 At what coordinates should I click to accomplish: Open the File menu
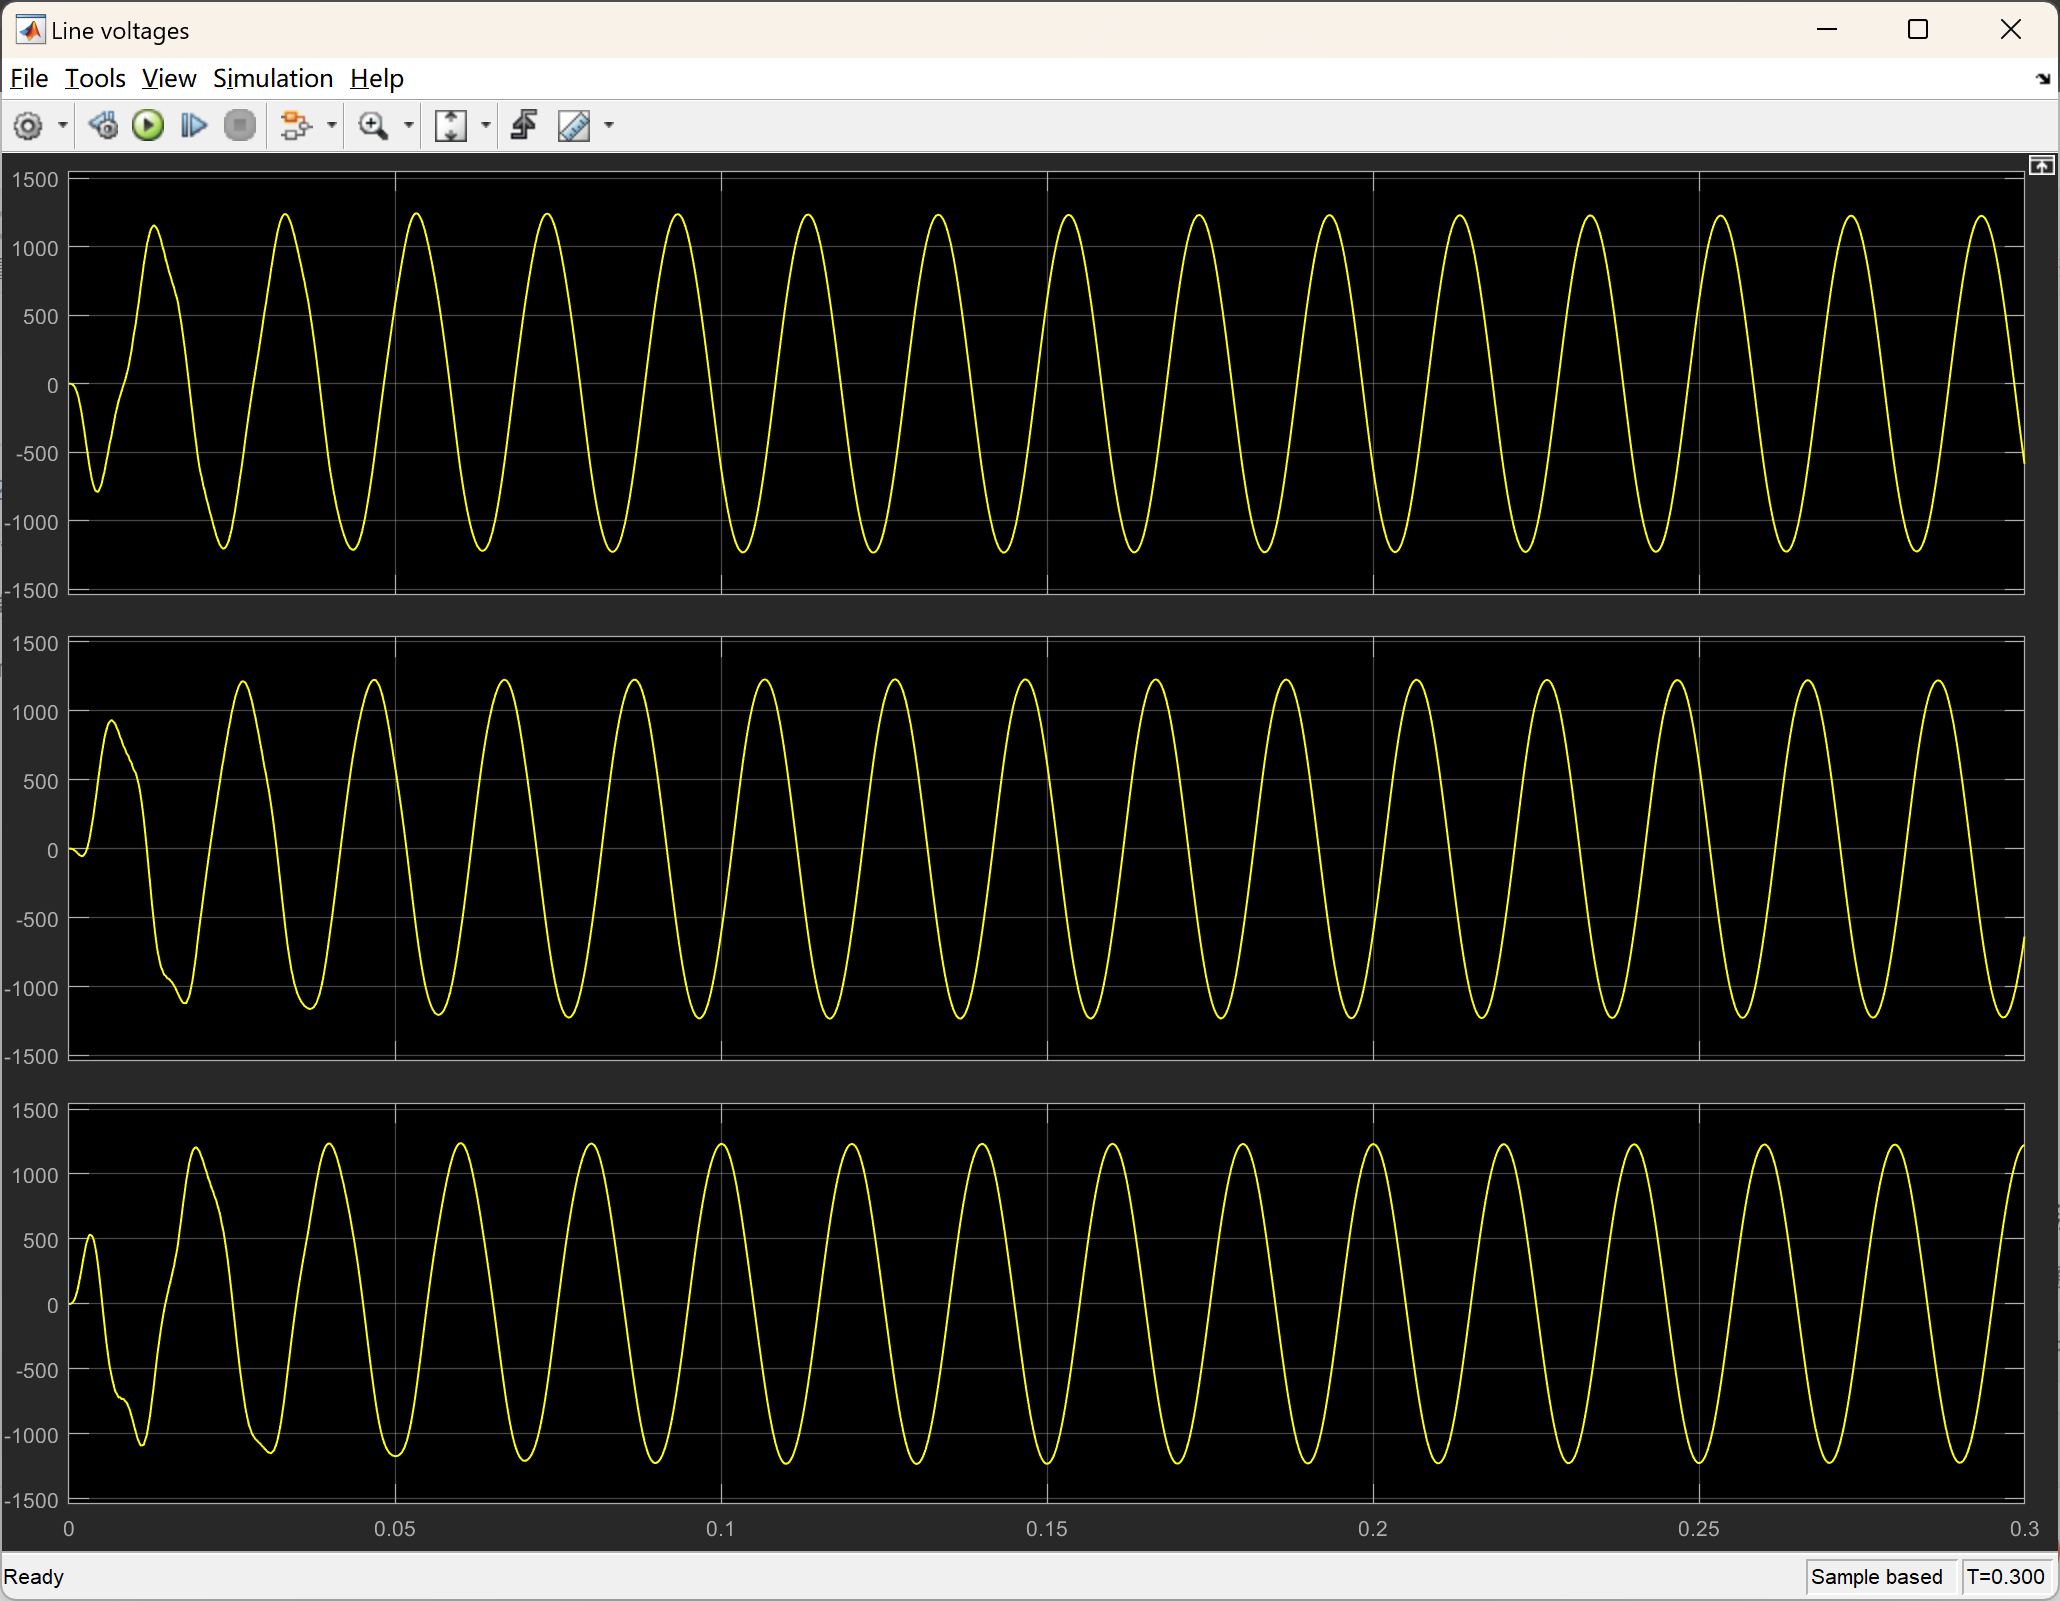click(x=29, y=78)
